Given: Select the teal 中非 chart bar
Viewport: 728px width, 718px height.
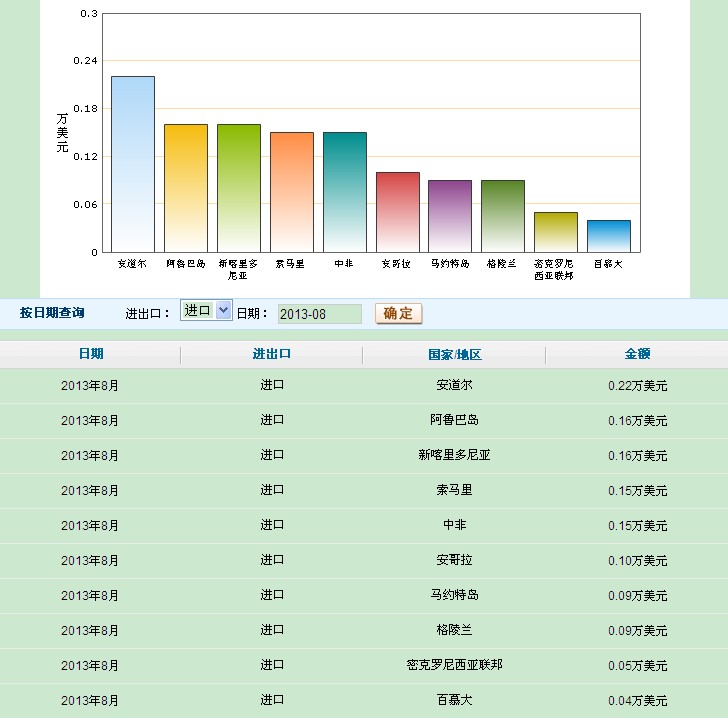Looking at the screenshot, I should click(x=344, y=192).
